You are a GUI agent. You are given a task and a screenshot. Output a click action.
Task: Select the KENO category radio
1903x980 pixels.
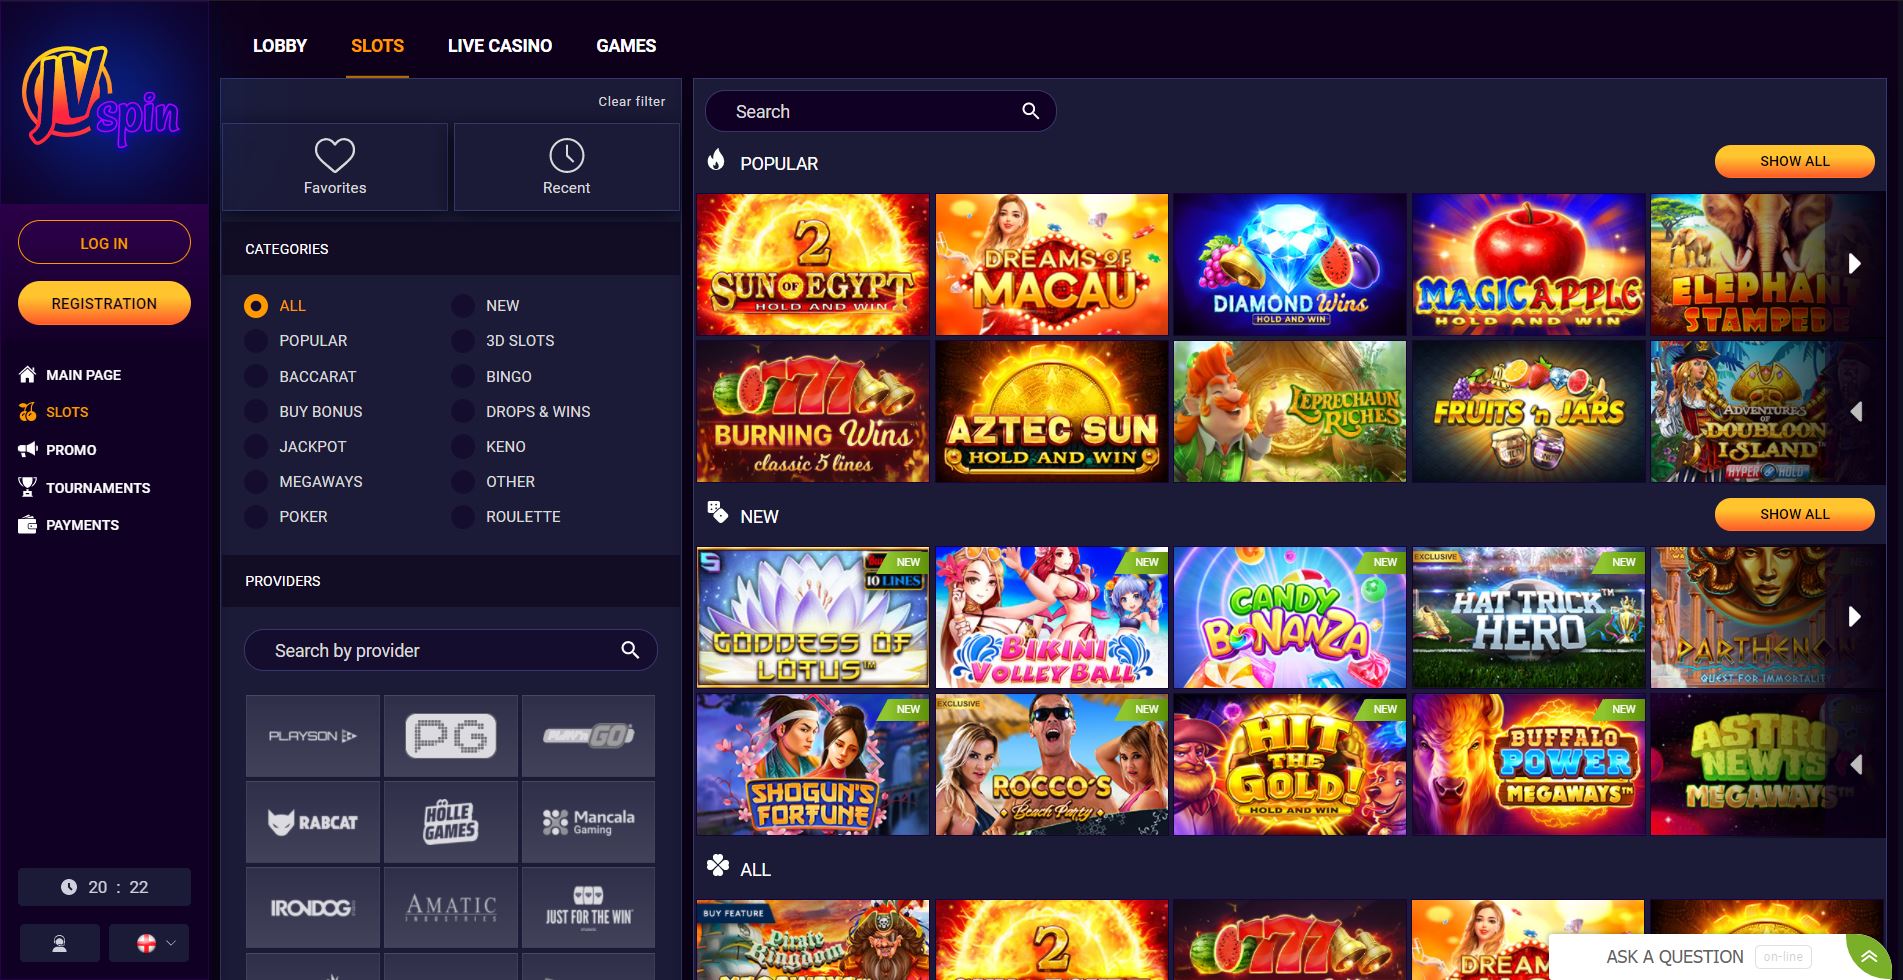463,447
